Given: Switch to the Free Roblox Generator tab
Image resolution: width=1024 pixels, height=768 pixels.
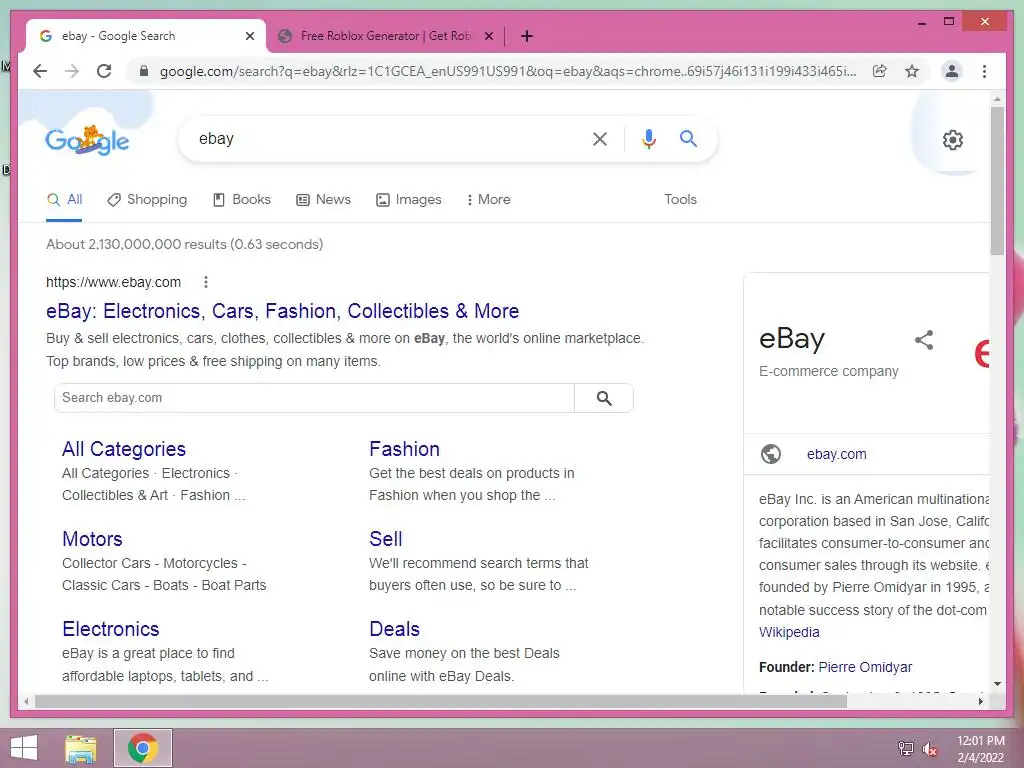Looking at the screenshot, I should pyautogui.click(x=385, y=36).
